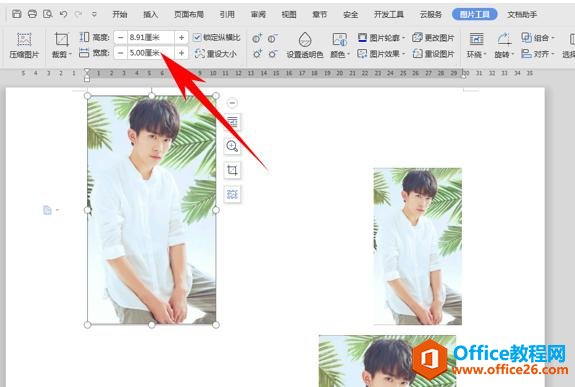Open the 图片效果 effects dropdown
The width and height of the screenshot is (575, 387).
(x=381, y=54)
